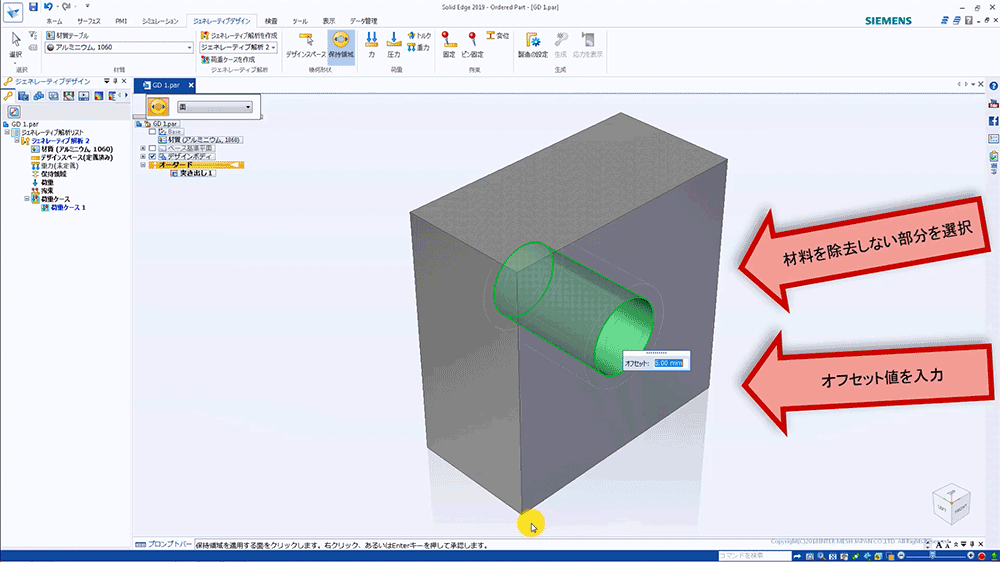
Task: Collapse the ジェネレーティブ解析 2 node
Action: pyautogui.click(x=17, y=140)
